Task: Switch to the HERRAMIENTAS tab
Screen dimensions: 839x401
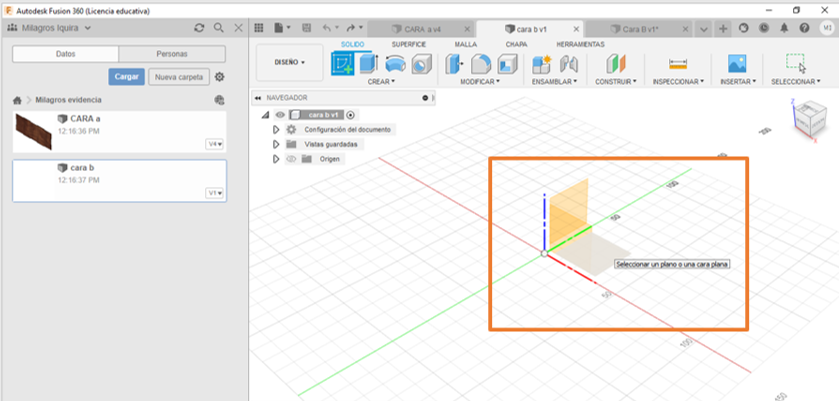Action: 580,44
